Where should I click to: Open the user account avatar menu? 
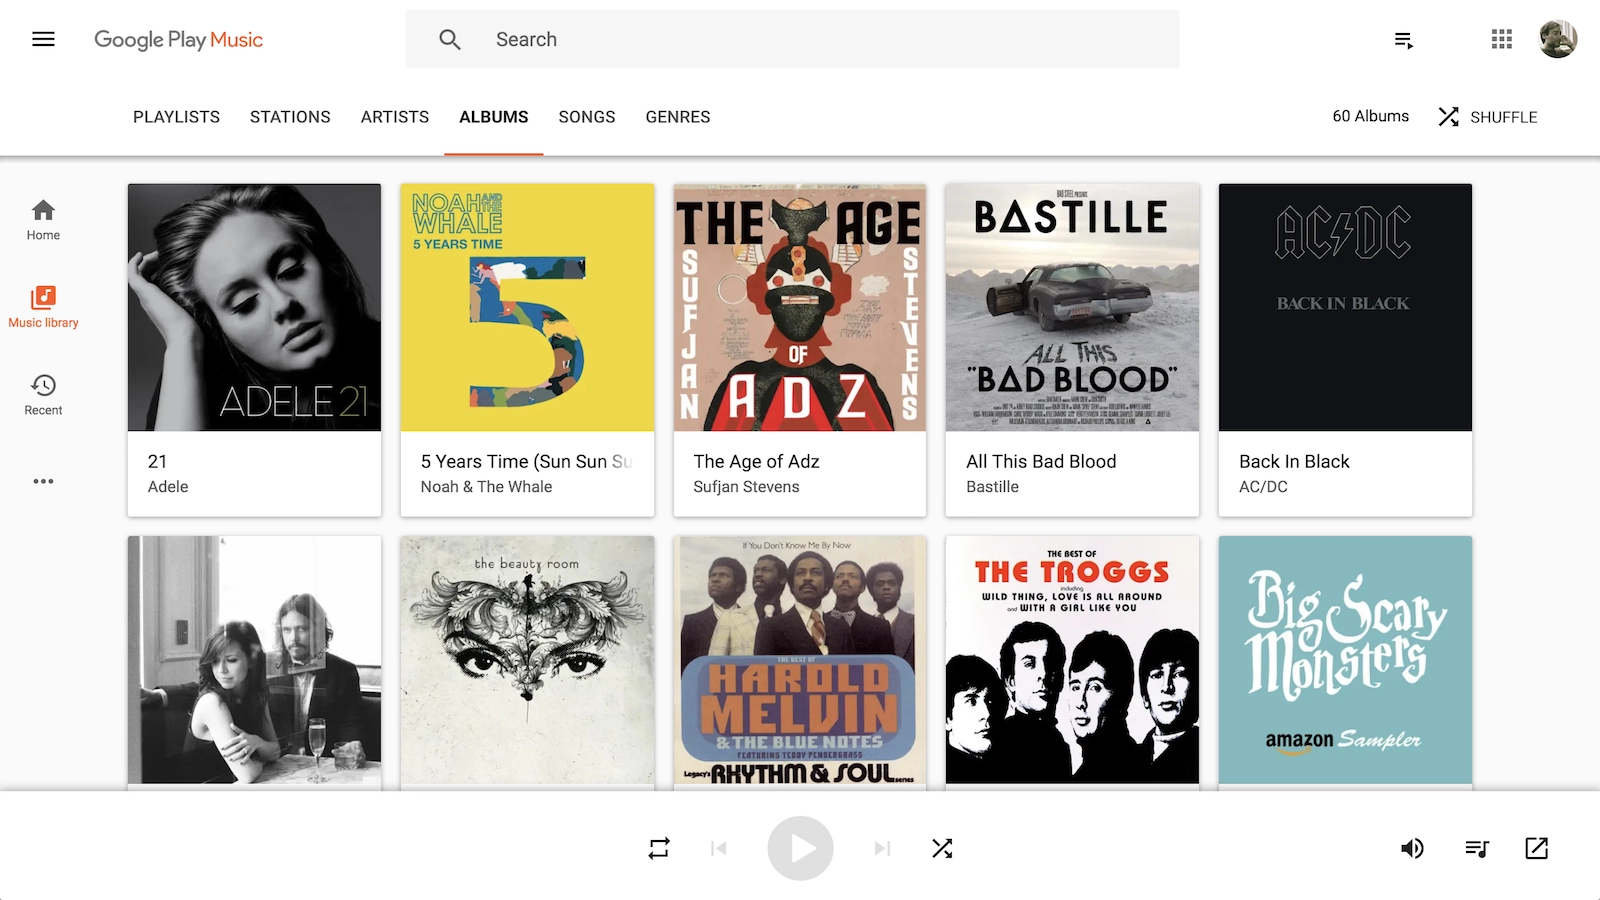coord(1557,40)
